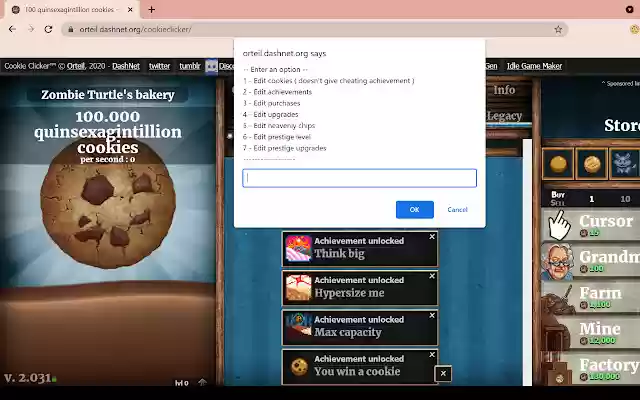
Task: Open the Legacy ascension button
Action: click(x=504, y=116)
